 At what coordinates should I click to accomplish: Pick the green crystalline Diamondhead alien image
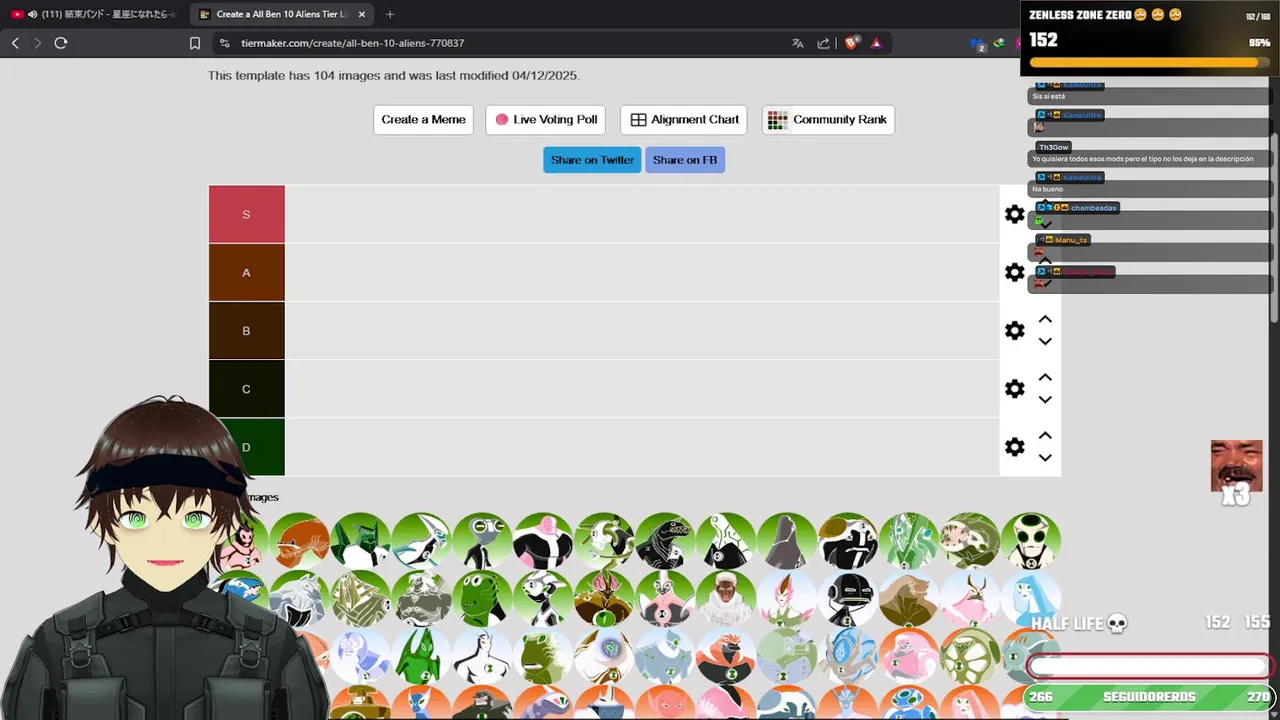(360, 542)
